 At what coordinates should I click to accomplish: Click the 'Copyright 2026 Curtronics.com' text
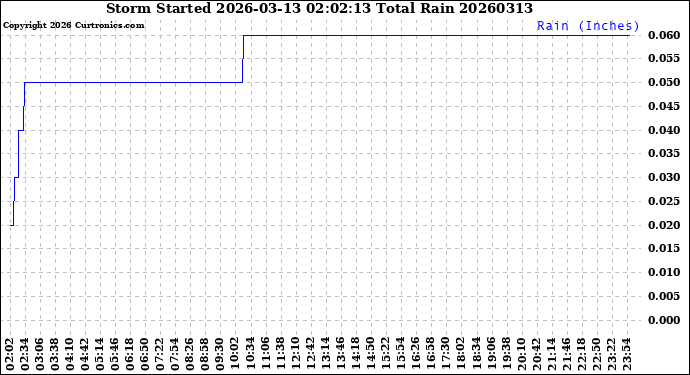click(73, 25)
